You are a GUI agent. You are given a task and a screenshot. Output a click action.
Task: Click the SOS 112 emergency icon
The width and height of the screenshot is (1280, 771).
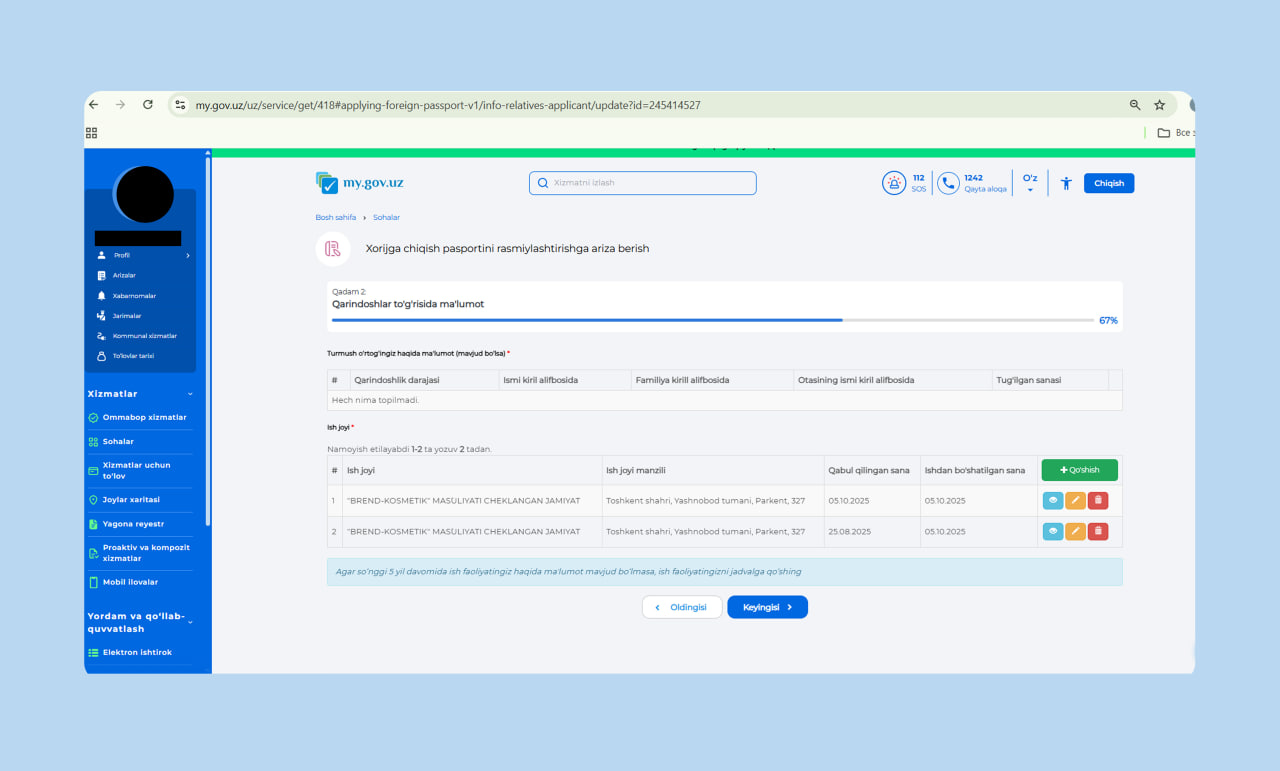point(893,183)
